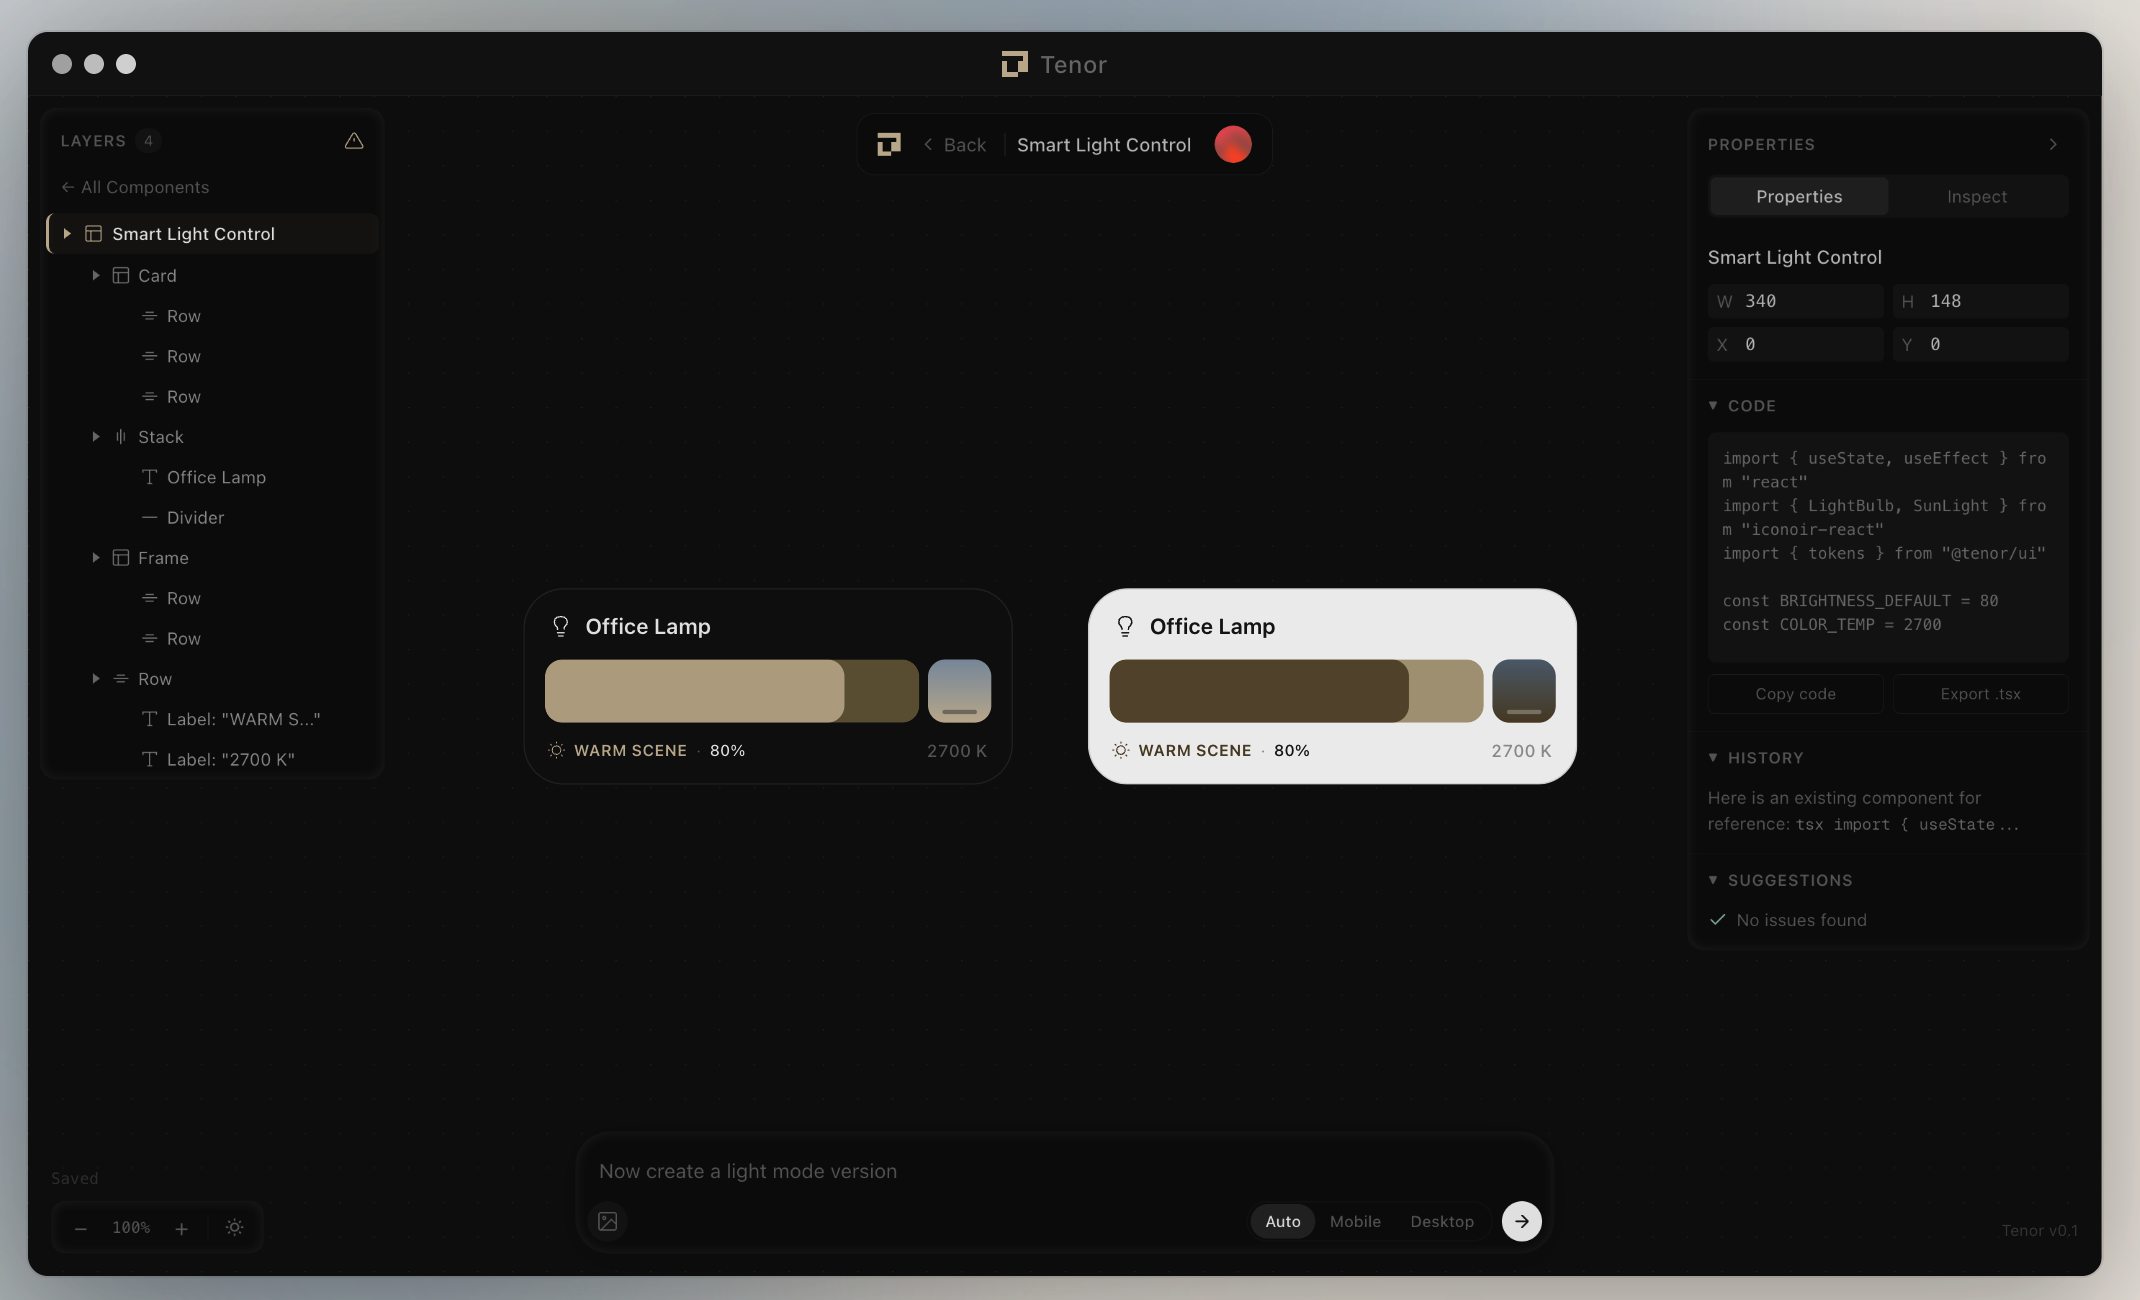Click the Copy code button
Viewport: 2140px width, 1300px height.
click(x=1795, y=694)
